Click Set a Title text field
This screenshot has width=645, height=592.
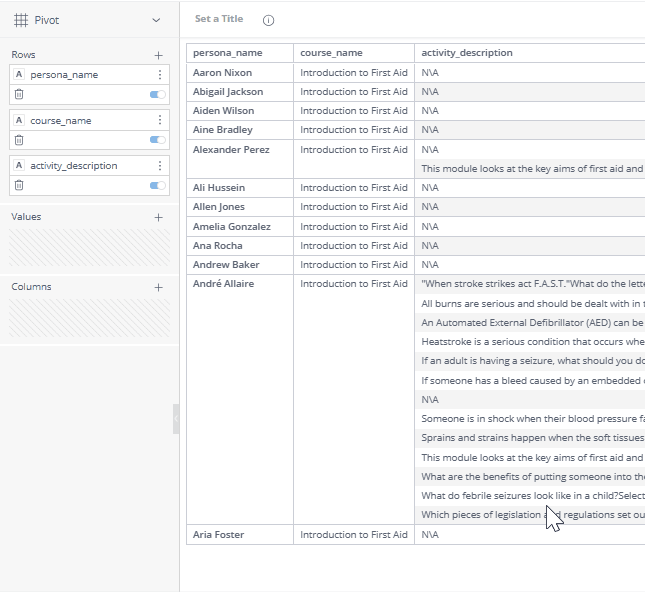point(219,19)
